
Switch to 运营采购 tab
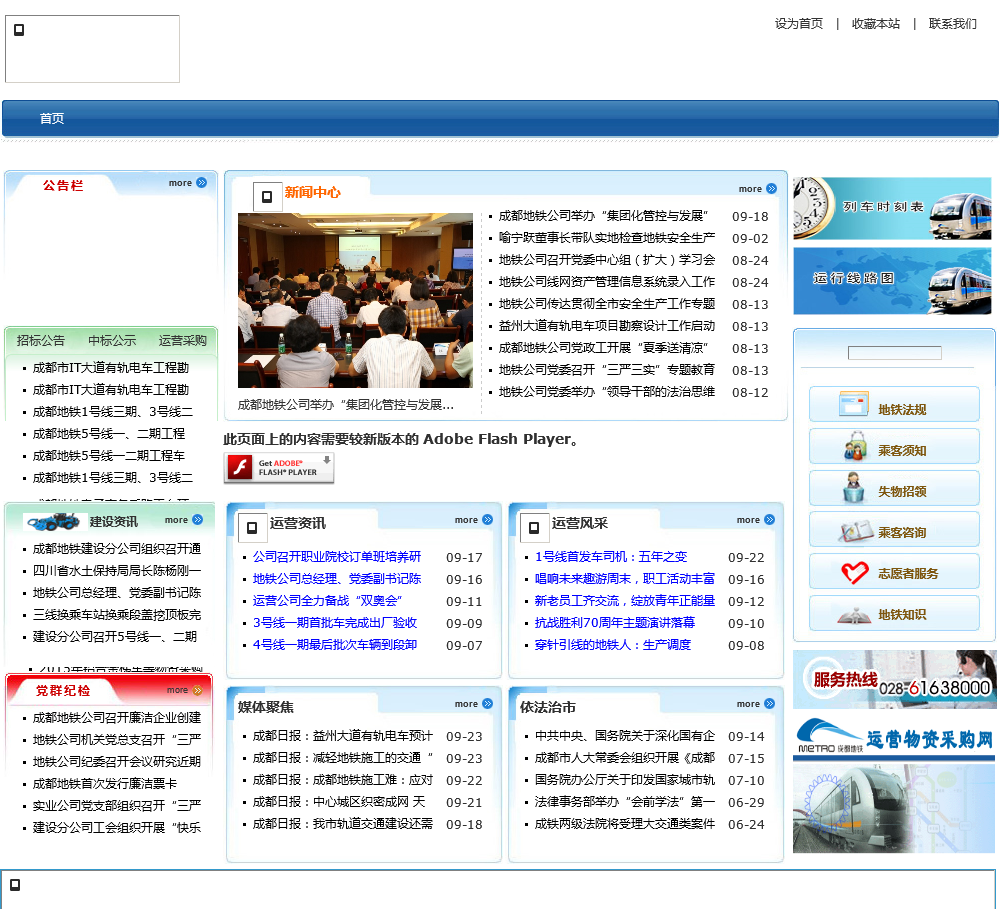tap(182, 341)
